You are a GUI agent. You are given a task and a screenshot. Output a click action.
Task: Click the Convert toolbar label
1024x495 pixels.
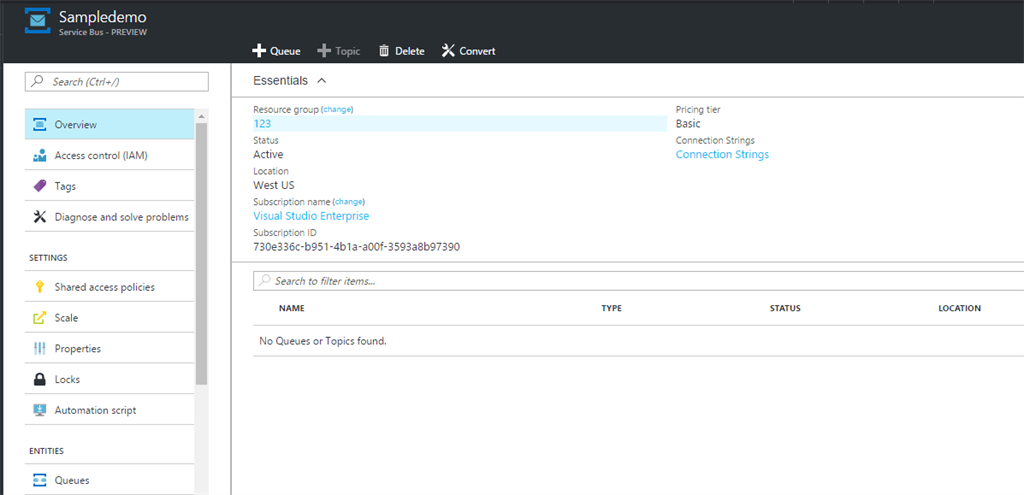pos(477,52)
